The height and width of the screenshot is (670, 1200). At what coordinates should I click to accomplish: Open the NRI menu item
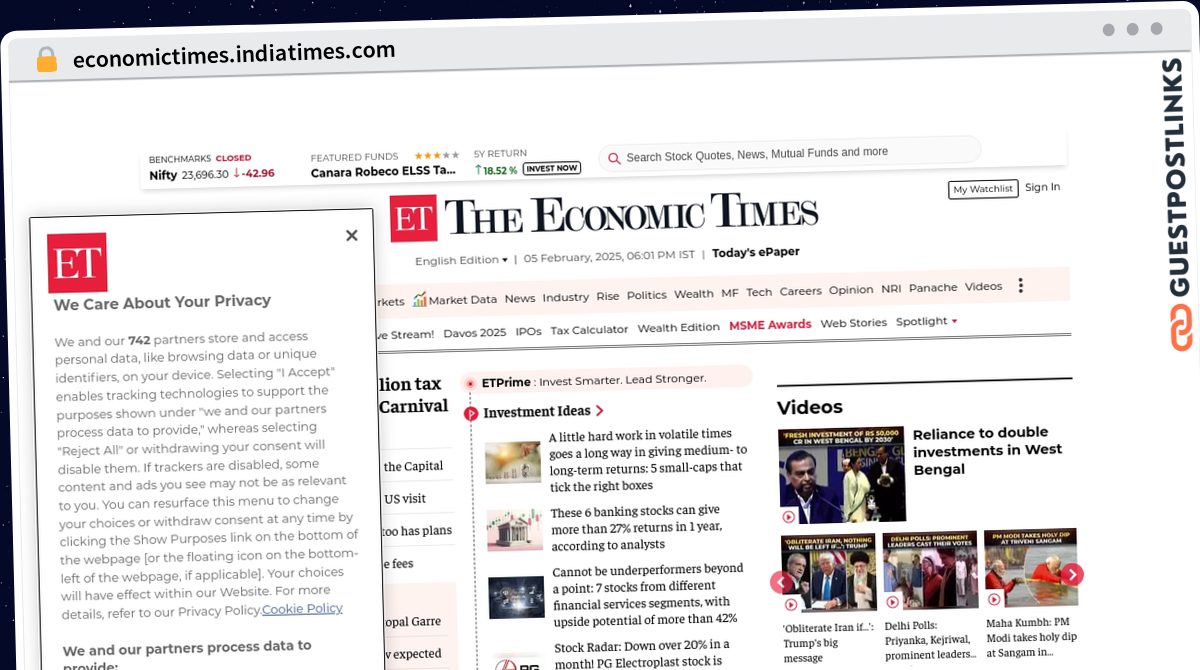[x=891, y=289]
